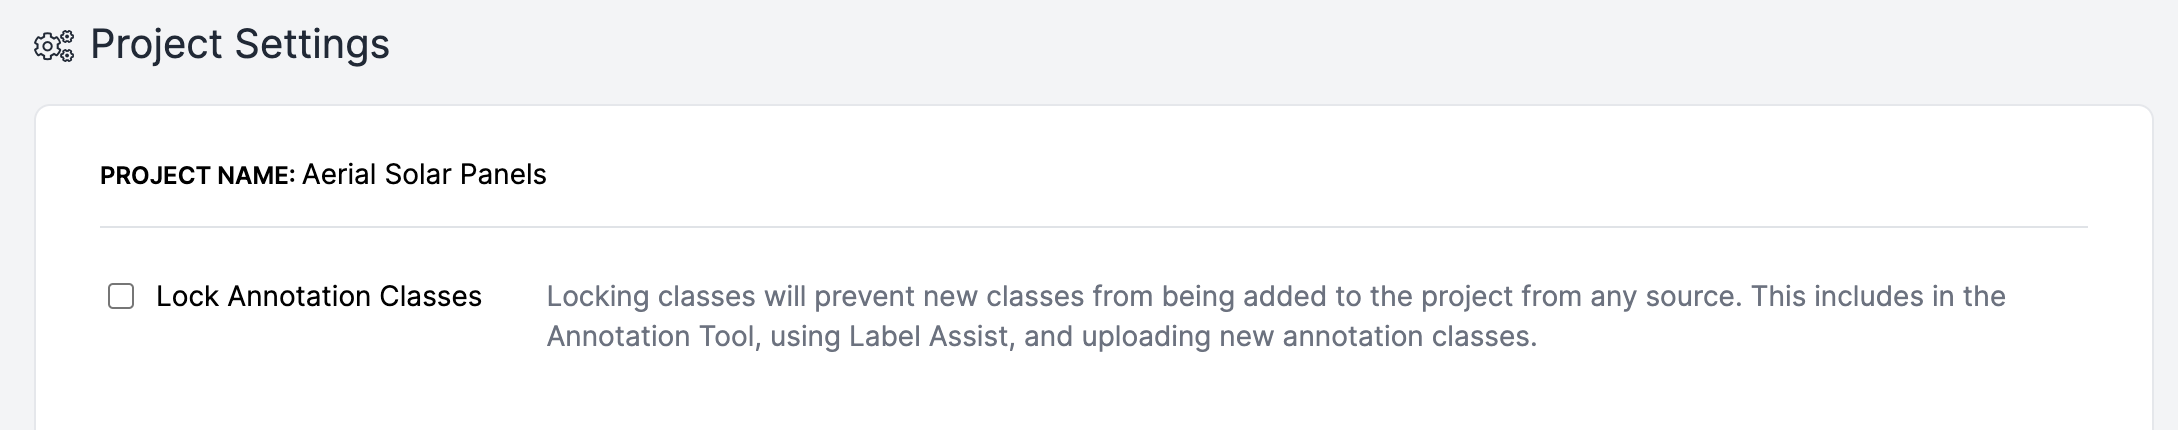Click the words Label Assist in the description
This screenshot has height=430, width=2178.
point(929,336)
